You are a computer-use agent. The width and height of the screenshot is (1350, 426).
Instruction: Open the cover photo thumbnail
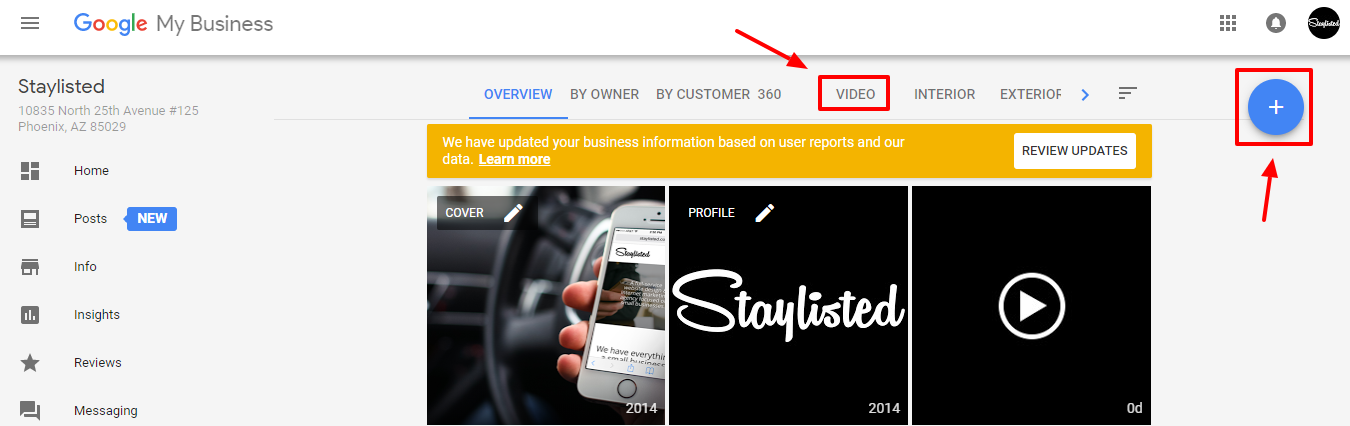546,305
